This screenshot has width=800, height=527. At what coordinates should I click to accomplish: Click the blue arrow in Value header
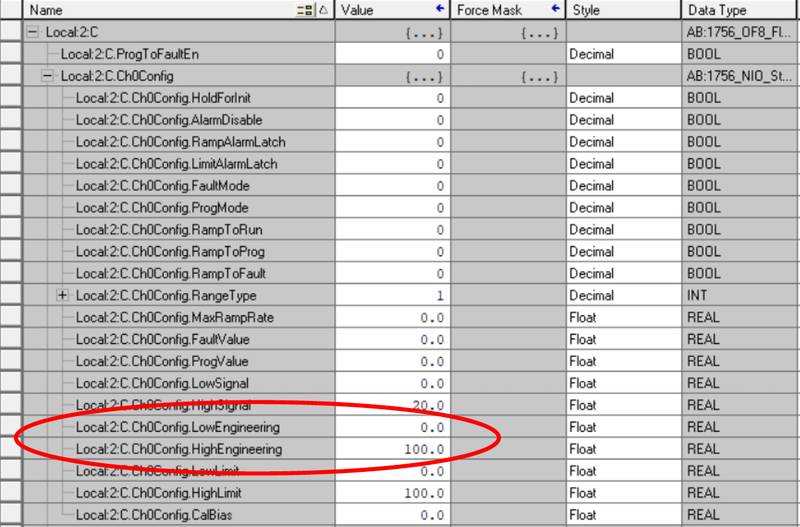439,10
